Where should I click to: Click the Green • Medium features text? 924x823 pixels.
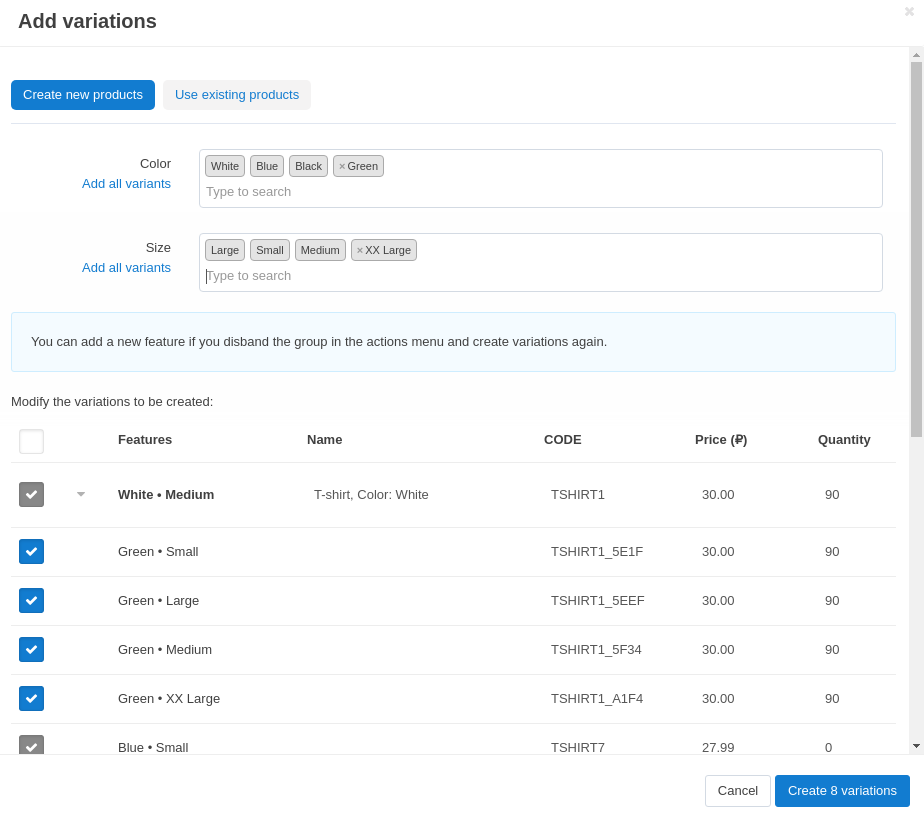[x=164, y=650]
